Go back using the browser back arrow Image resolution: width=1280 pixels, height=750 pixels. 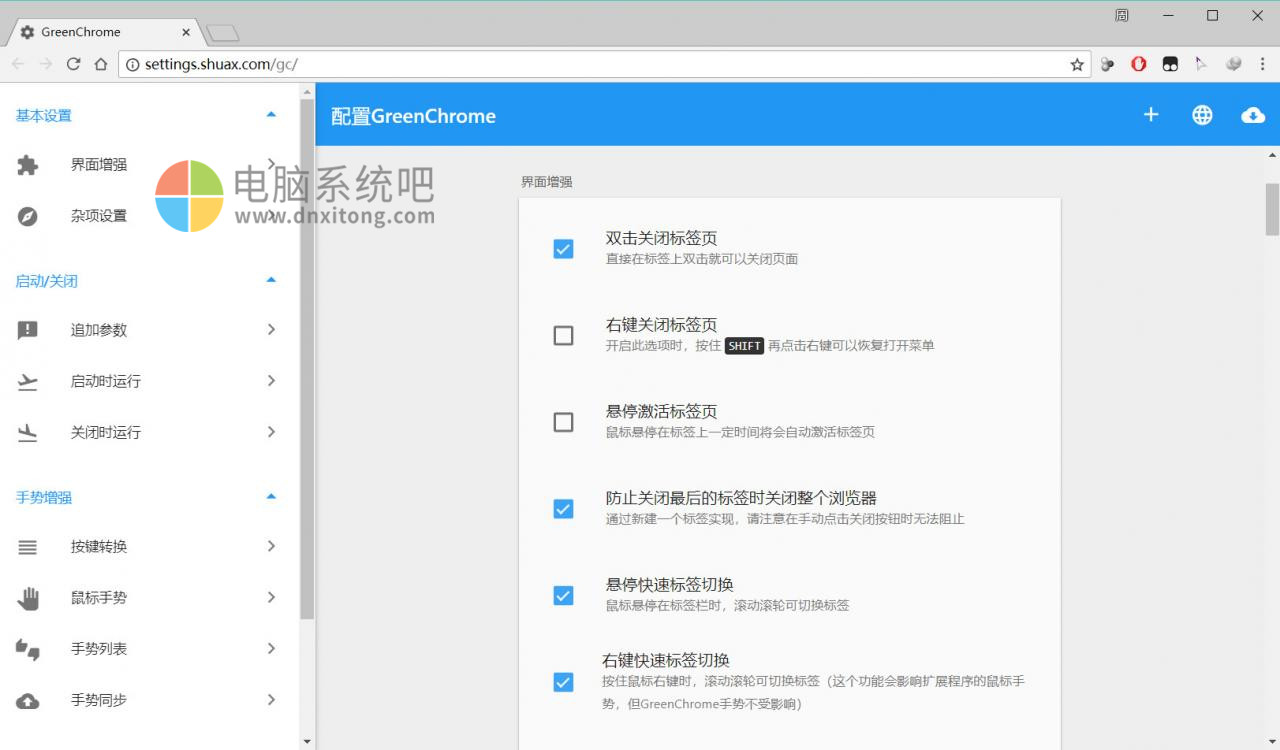click(18, 64)
